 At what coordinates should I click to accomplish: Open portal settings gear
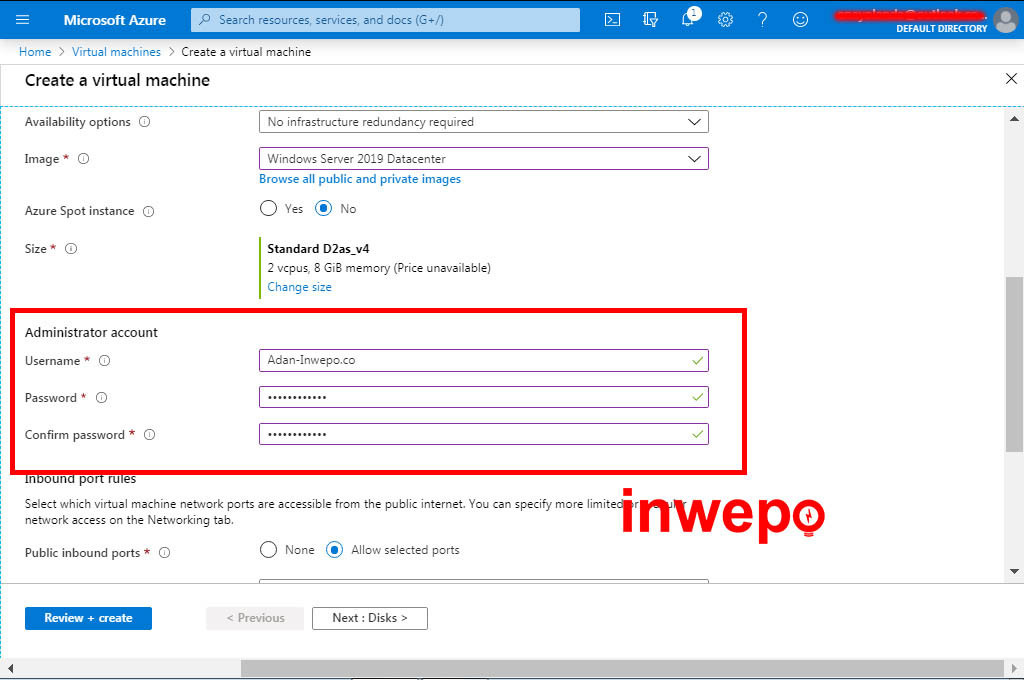pyautogui.click(x=725, y=20)
